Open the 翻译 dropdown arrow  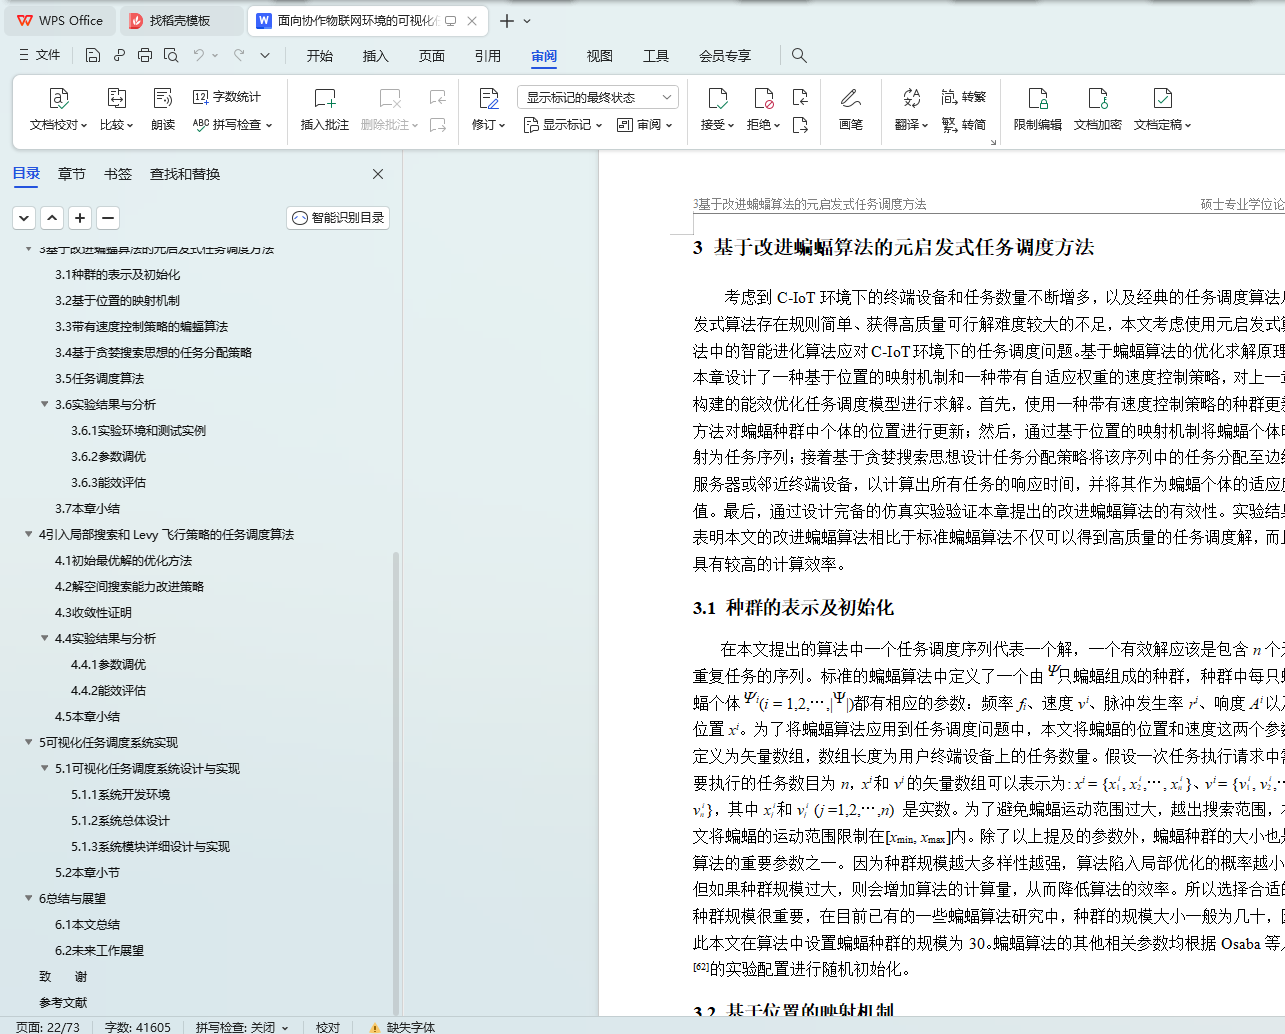coord(925,126)
